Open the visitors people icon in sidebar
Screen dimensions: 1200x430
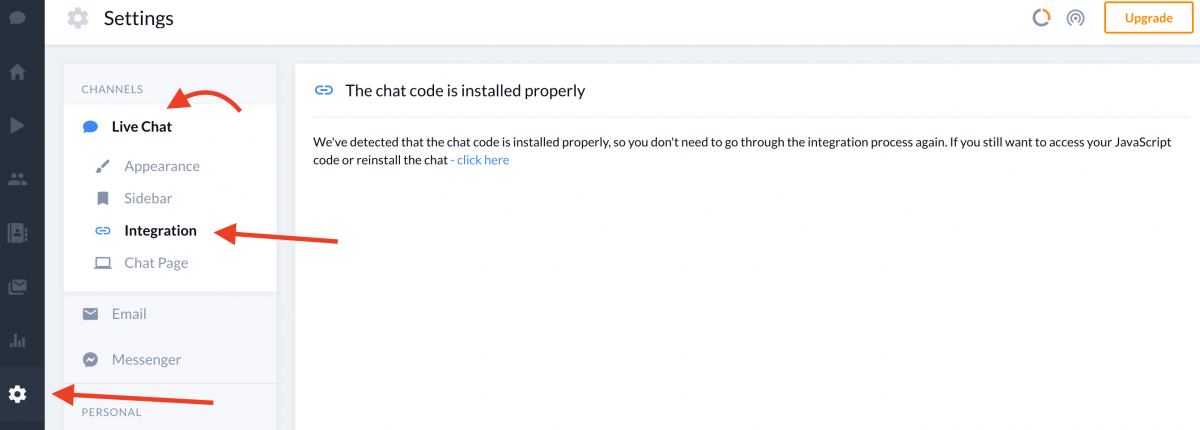coord(17,180)
